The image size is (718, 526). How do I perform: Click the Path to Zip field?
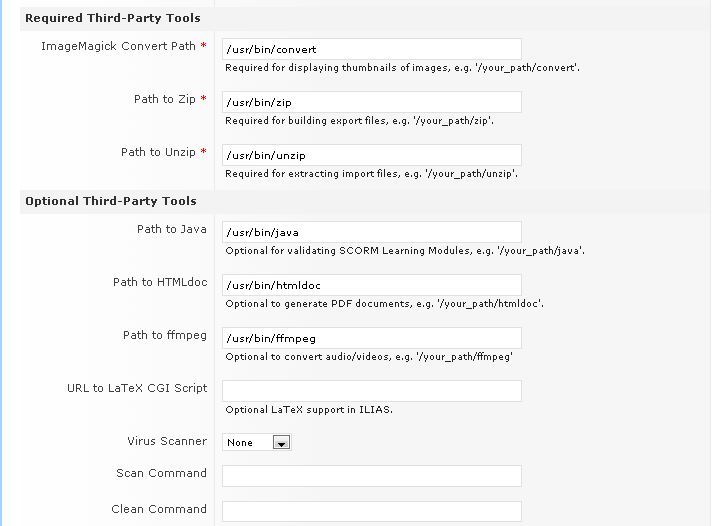click(371, 102)
